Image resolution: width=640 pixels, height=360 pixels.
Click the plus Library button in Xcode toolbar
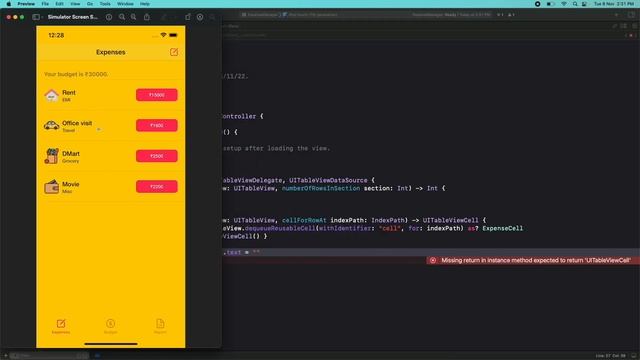click(x=616, y=15)
